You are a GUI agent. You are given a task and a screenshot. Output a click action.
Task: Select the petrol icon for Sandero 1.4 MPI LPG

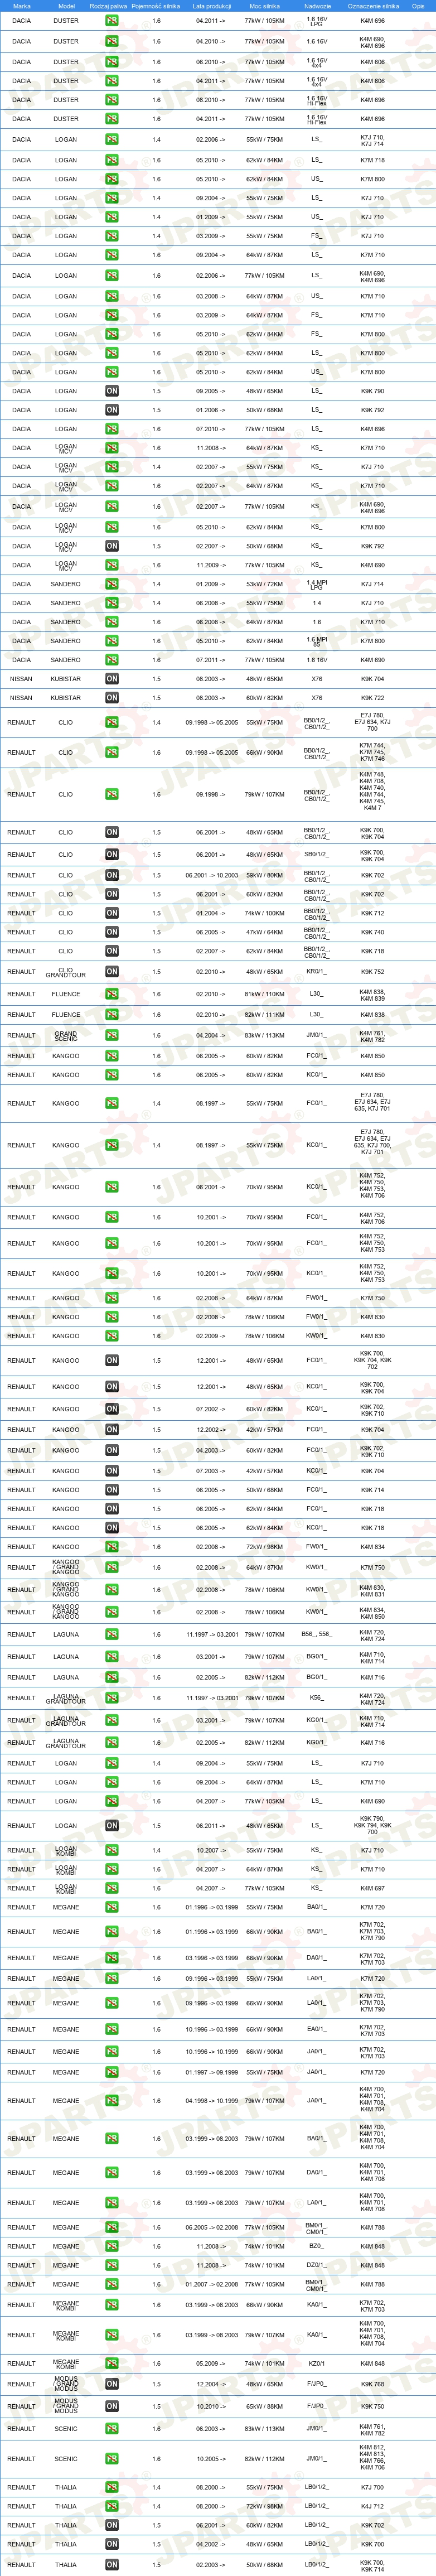tap(112, 584)
